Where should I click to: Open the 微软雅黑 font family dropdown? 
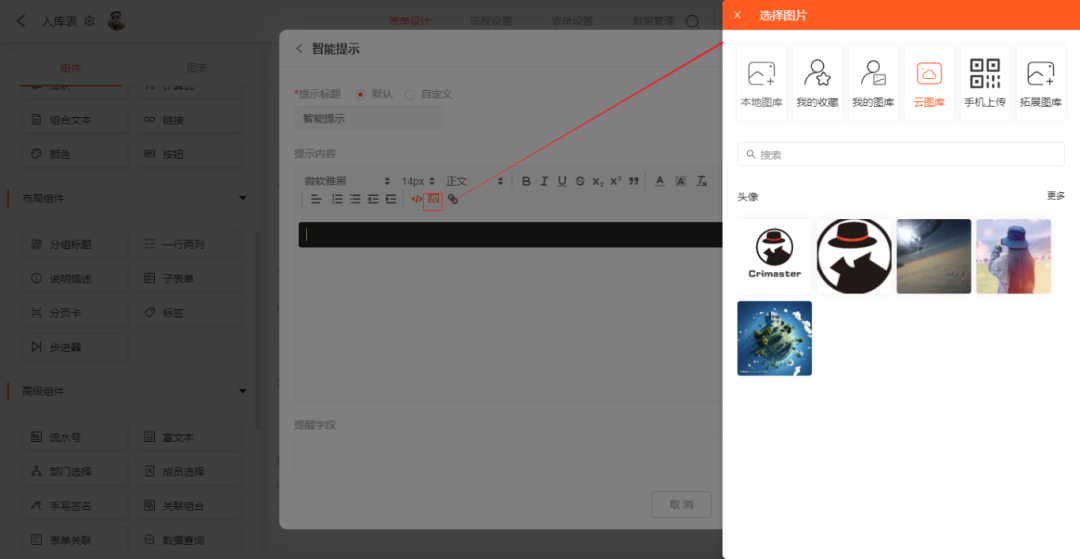[x=347, y=181]
